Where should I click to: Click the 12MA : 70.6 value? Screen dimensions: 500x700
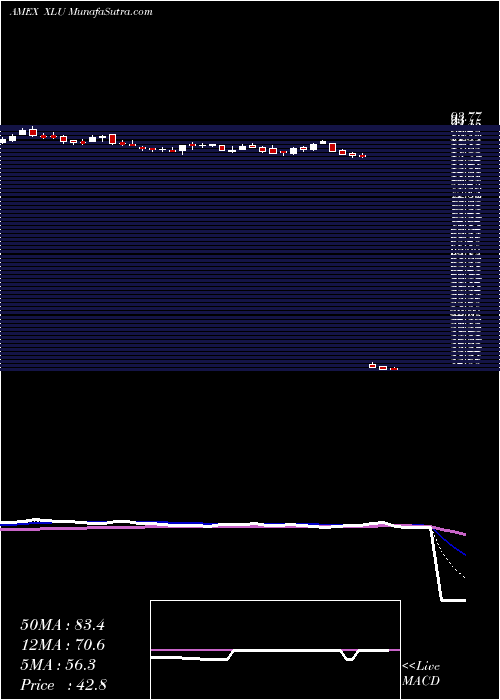pyautogui.click(x=62, y=645)
